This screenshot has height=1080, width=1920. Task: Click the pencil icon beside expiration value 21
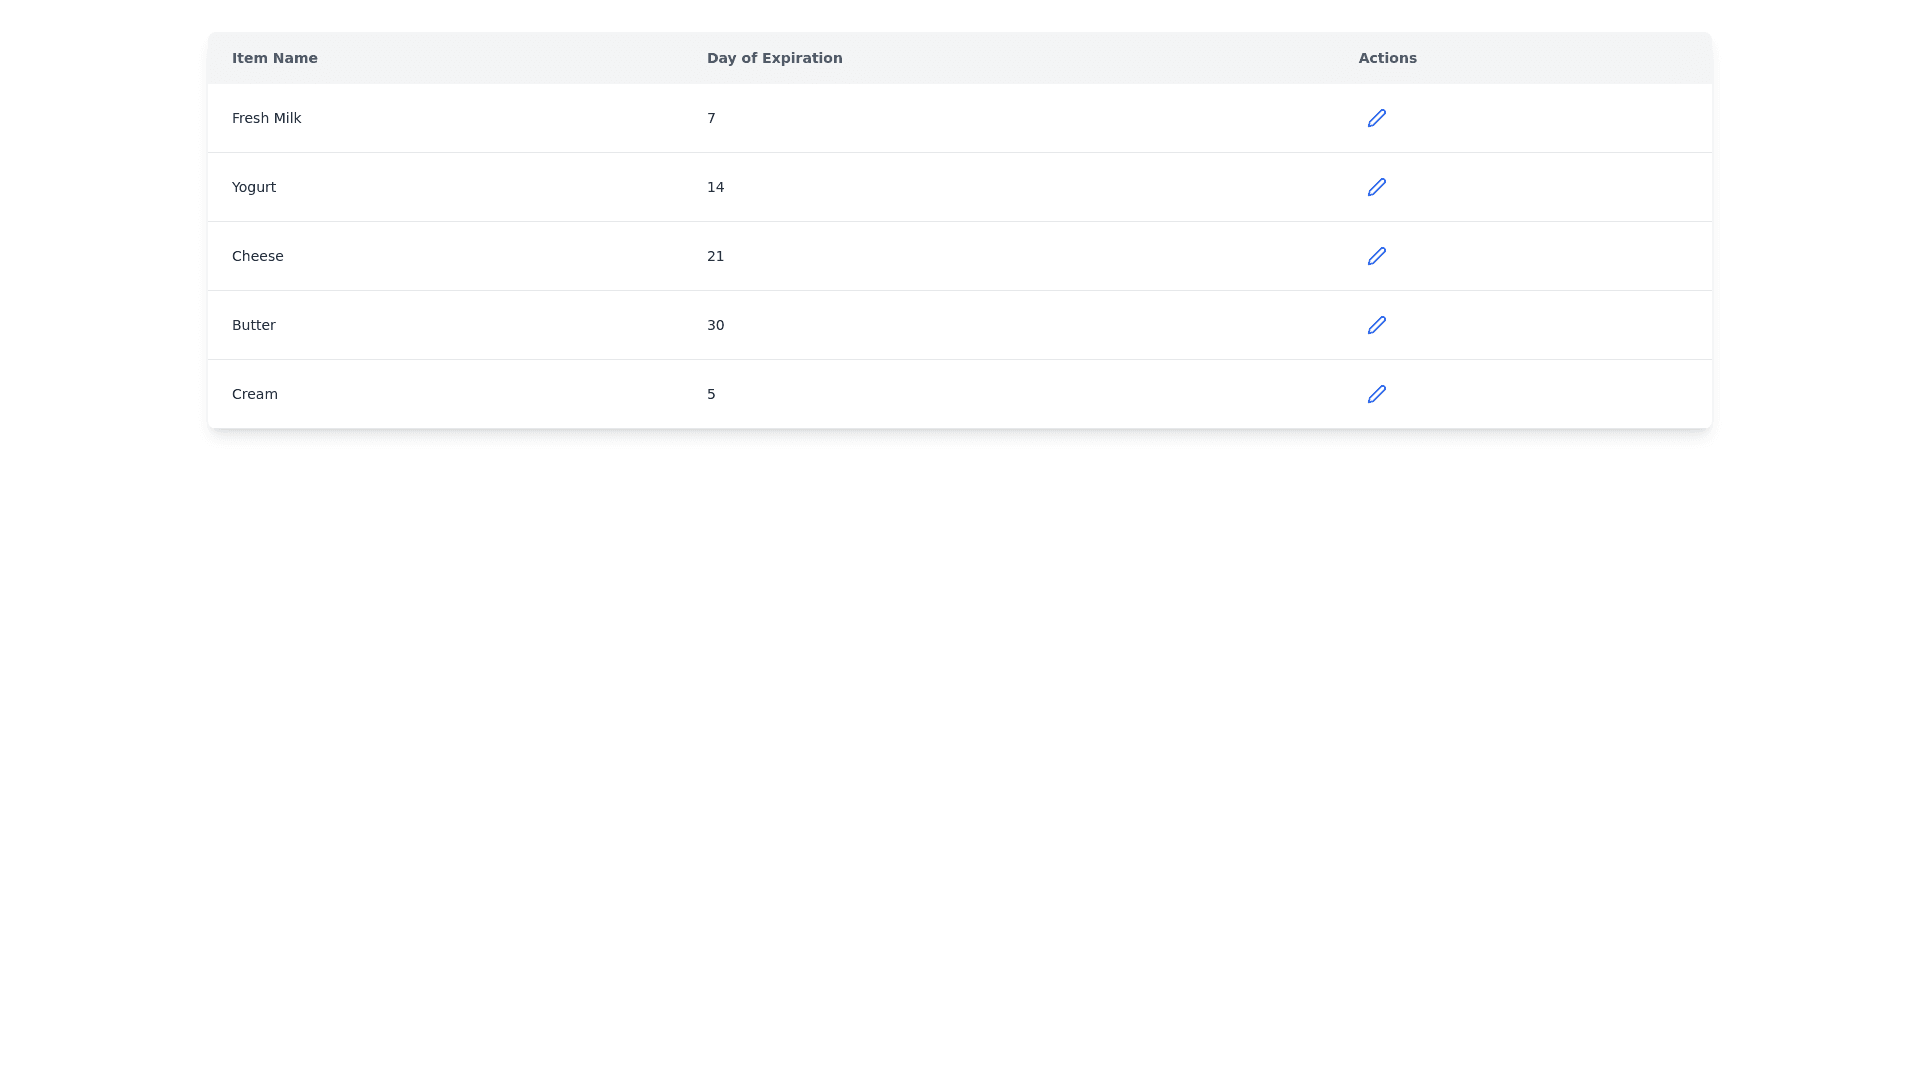pos(1377,256)
